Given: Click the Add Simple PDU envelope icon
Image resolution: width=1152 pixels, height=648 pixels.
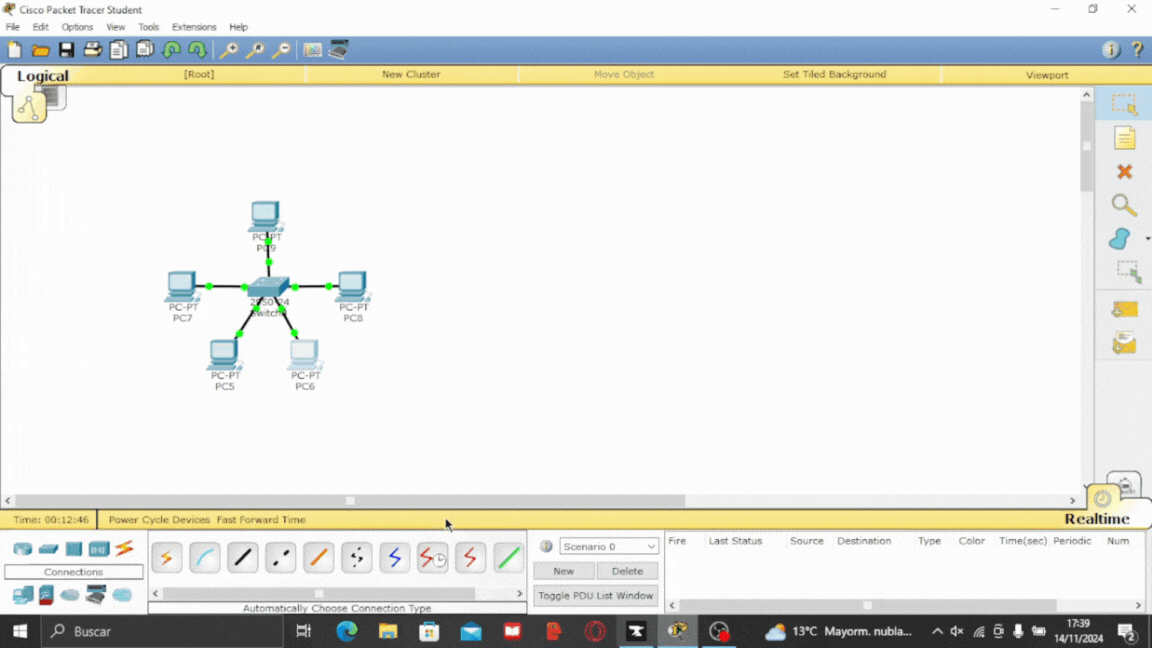Looking at the screenshot, I should [1124, 309].
